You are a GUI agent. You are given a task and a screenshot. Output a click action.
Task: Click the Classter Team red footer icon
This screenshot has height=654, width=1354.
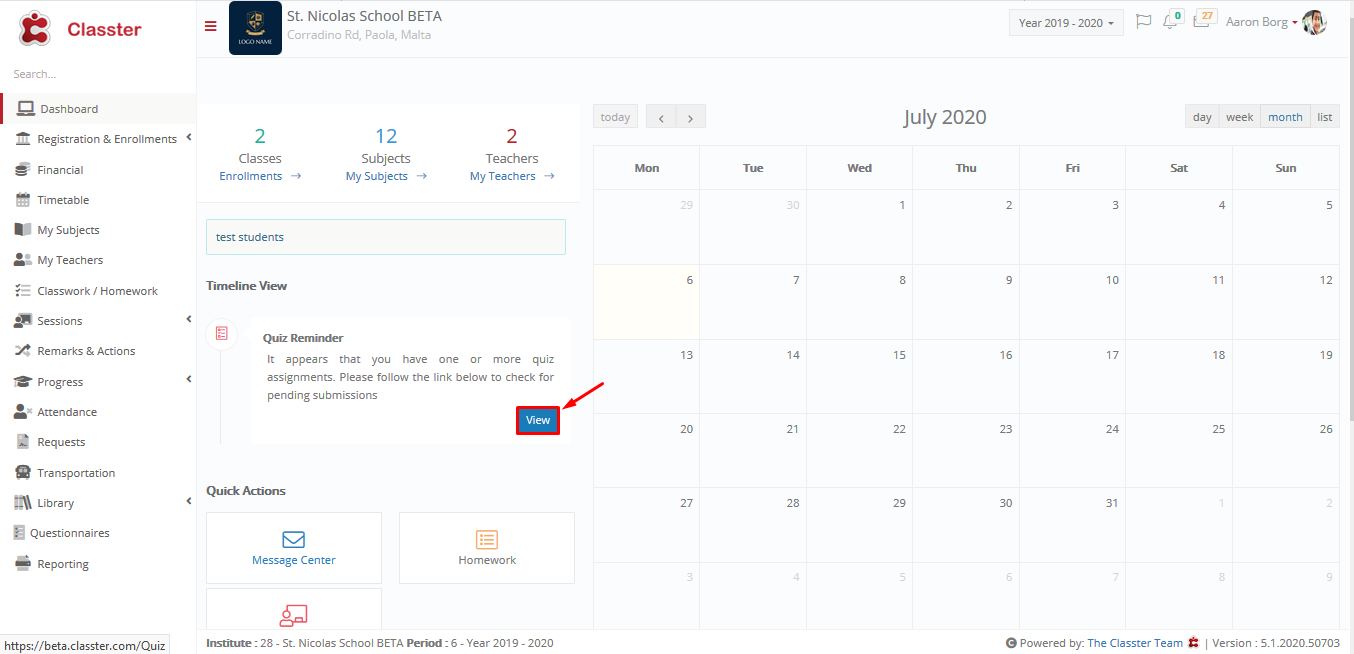1193,643
